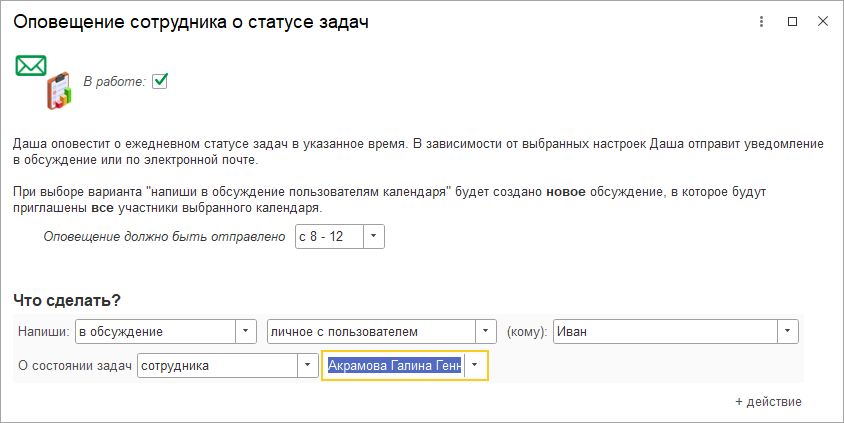Click the "+ действие" add action link
844x423 pixels.
[x=768, y=401]
